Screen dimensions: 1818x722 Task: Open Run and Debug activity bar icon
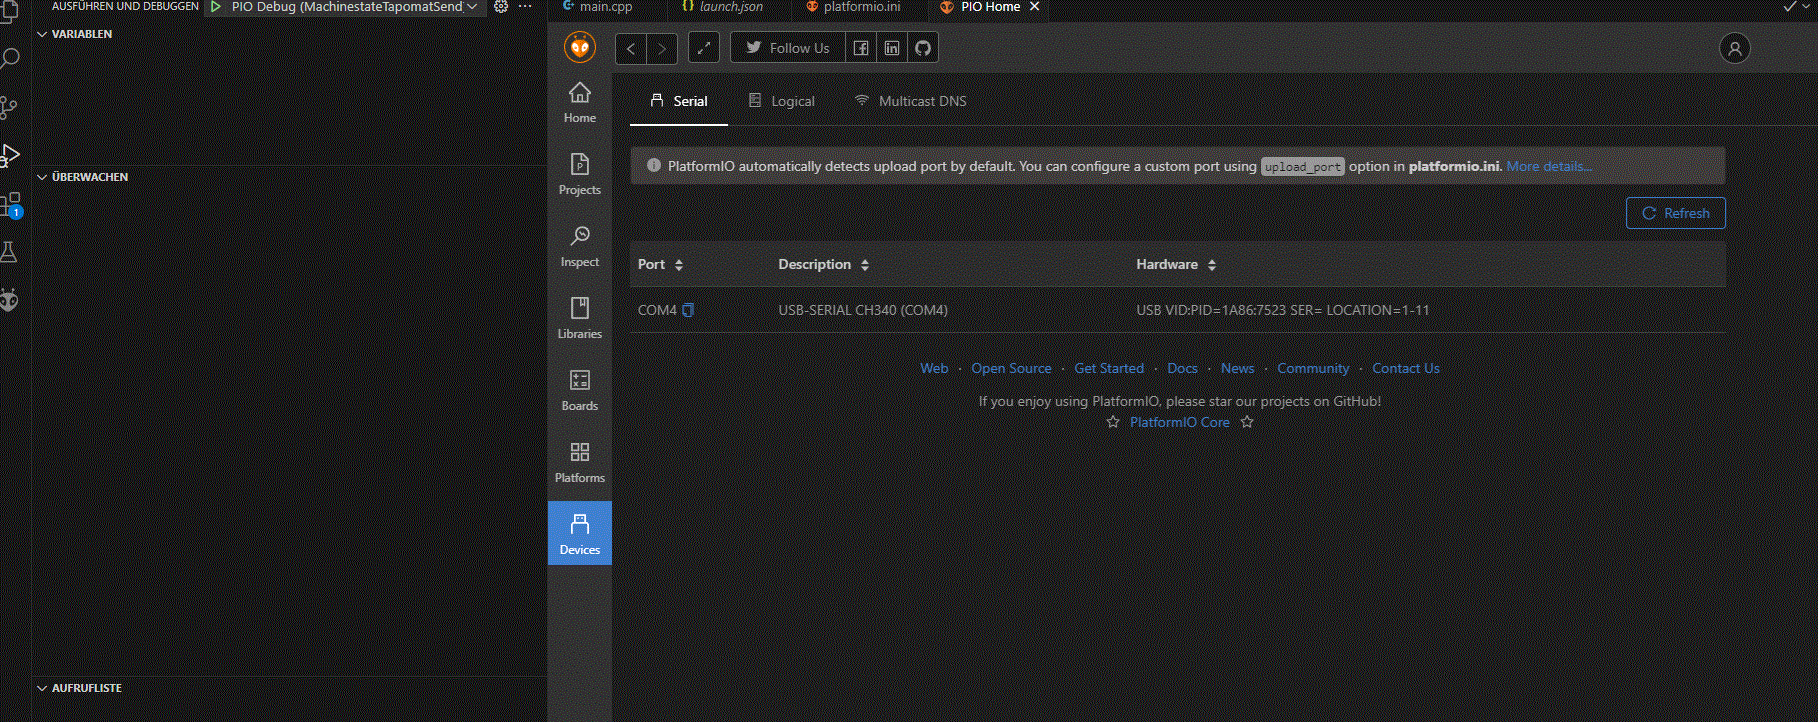[9, 155]
